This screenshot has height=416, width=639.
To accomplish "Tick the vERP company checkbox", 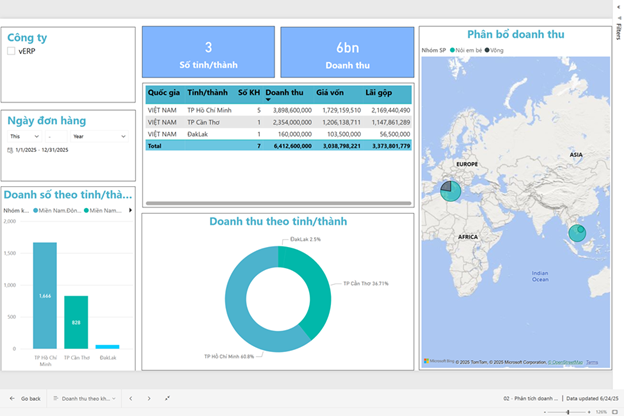I will (x=11, y=50).
